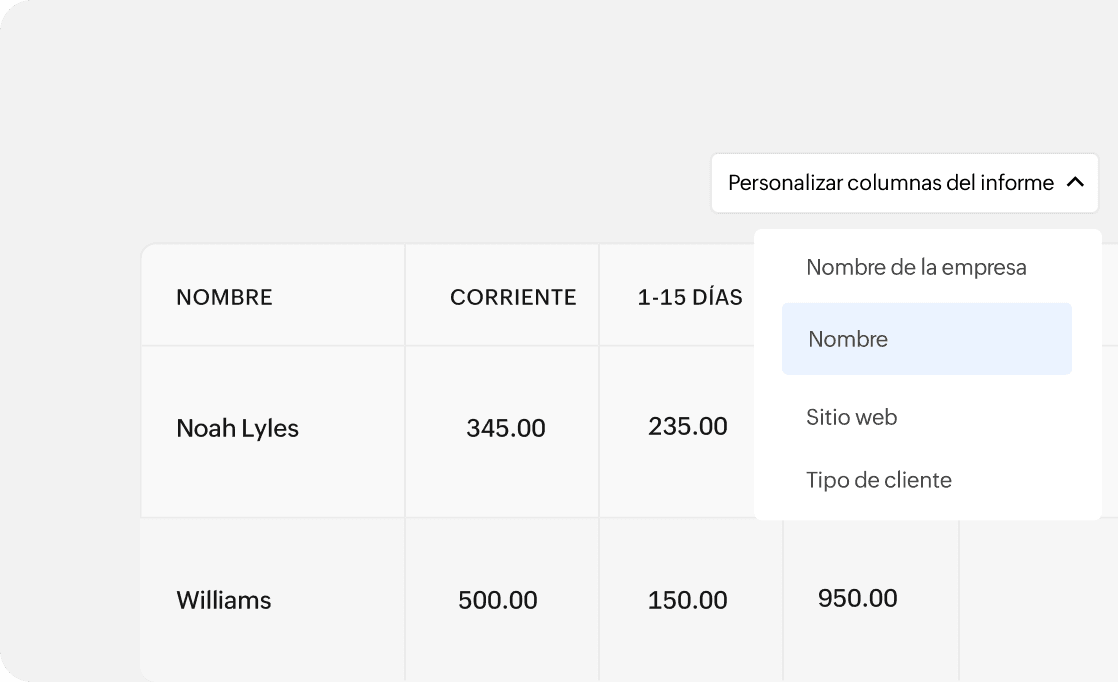Choose the highlighted Nombre option
1118x682 pixels.
coord(927,339)
